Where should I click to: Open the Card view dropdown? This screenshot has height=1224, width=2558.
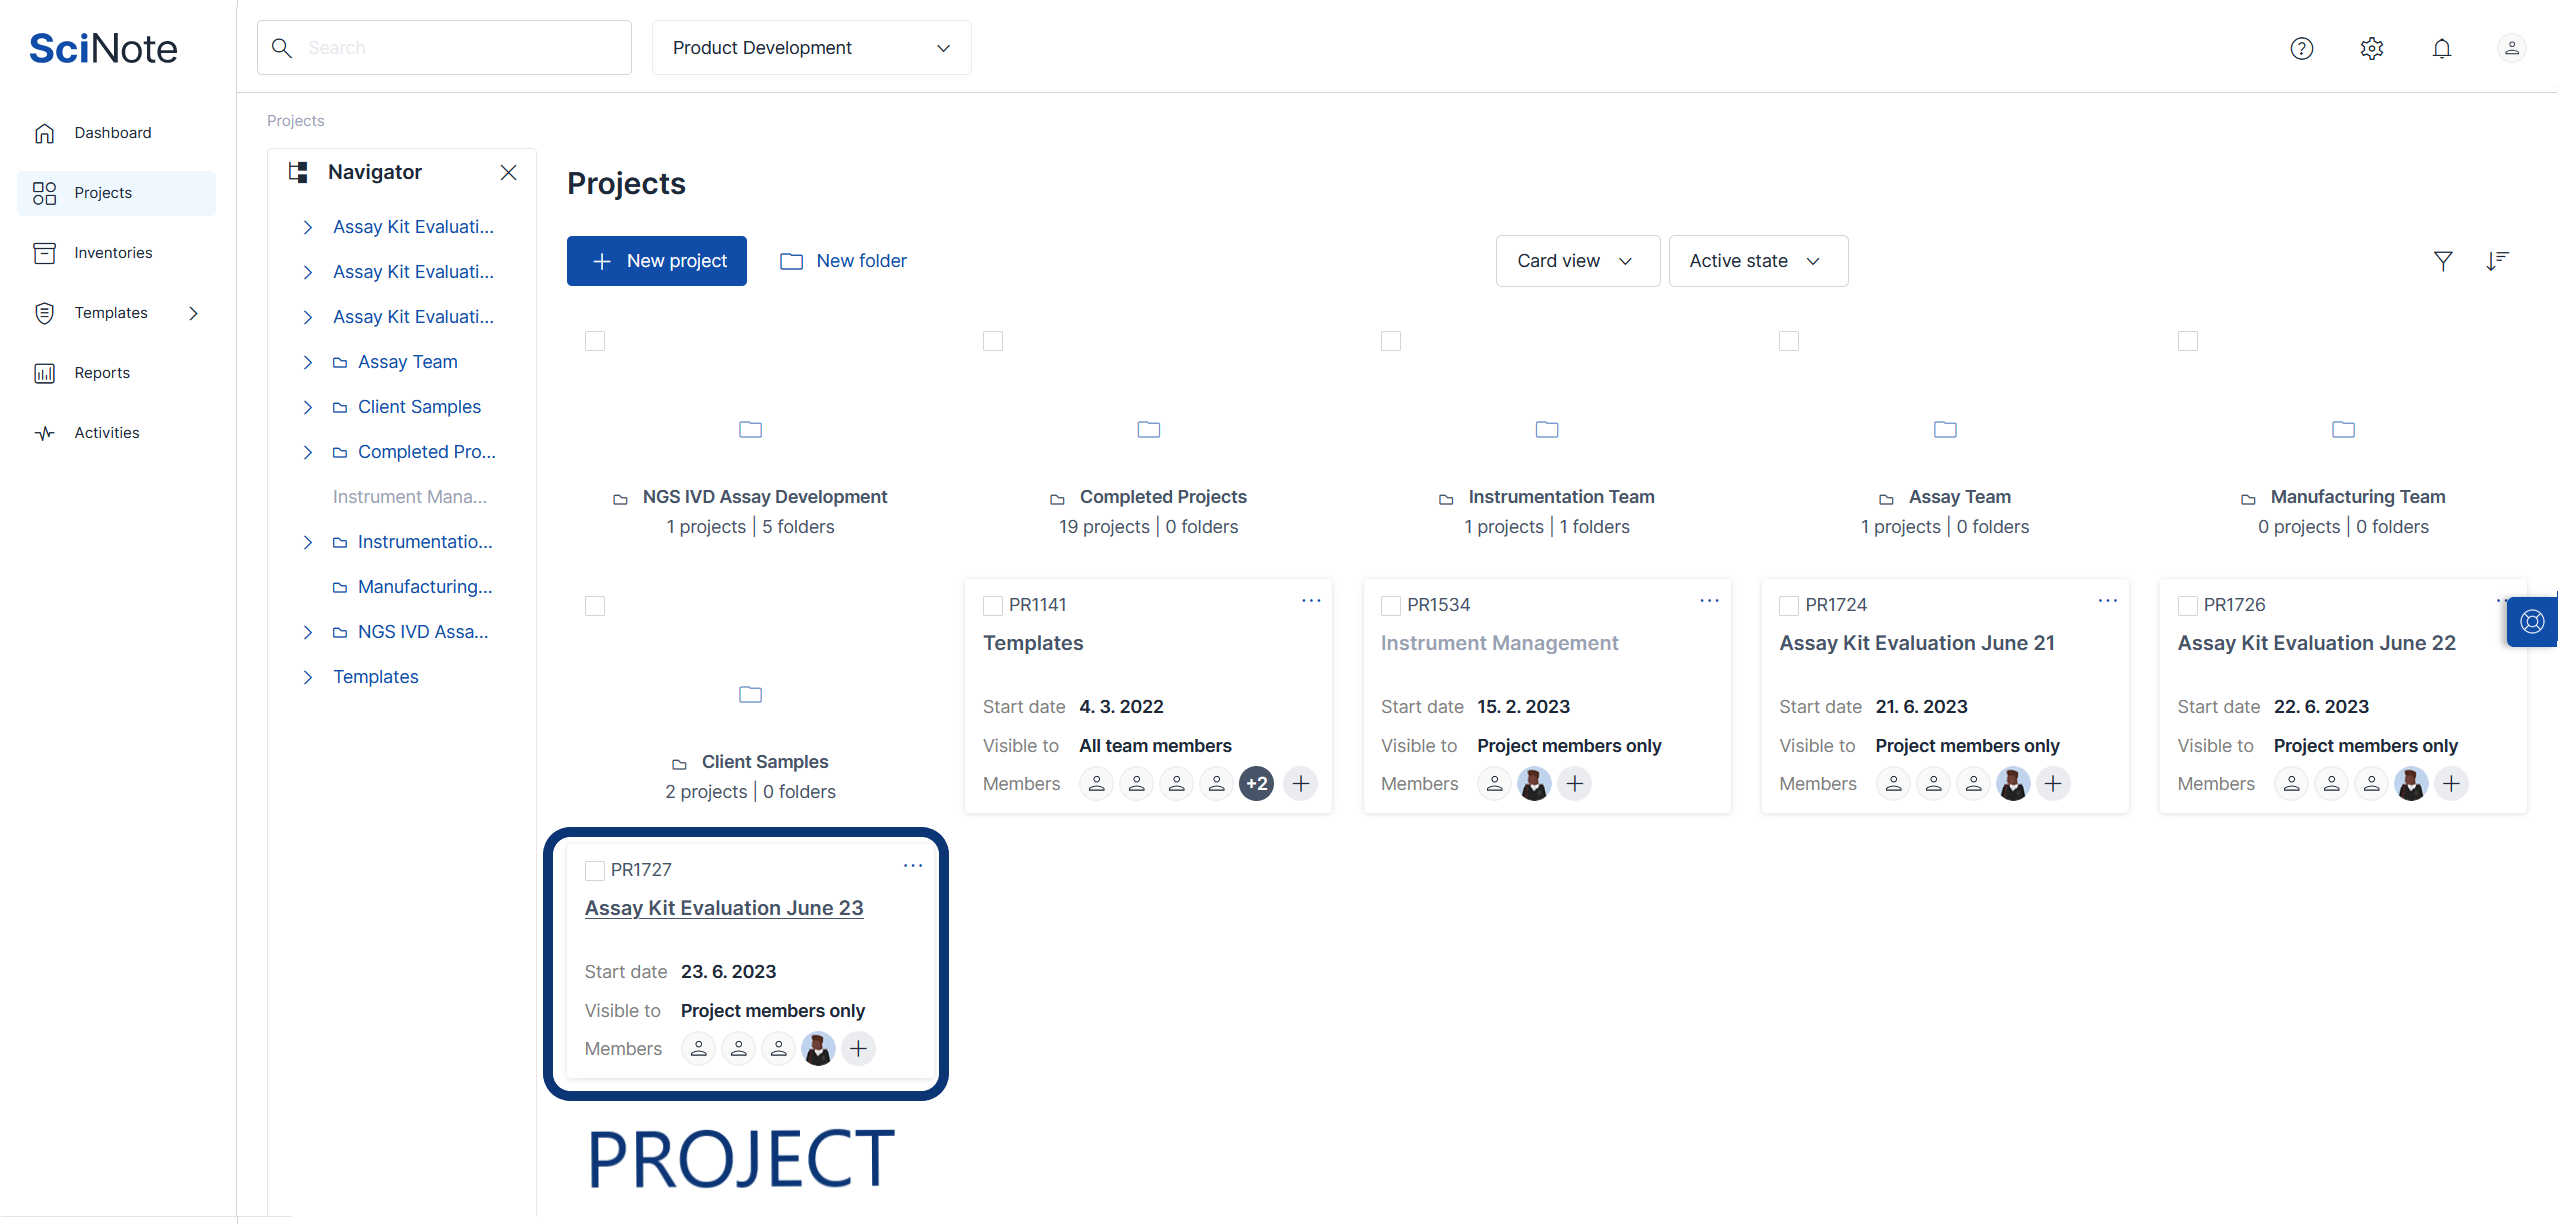(1576, 261)
